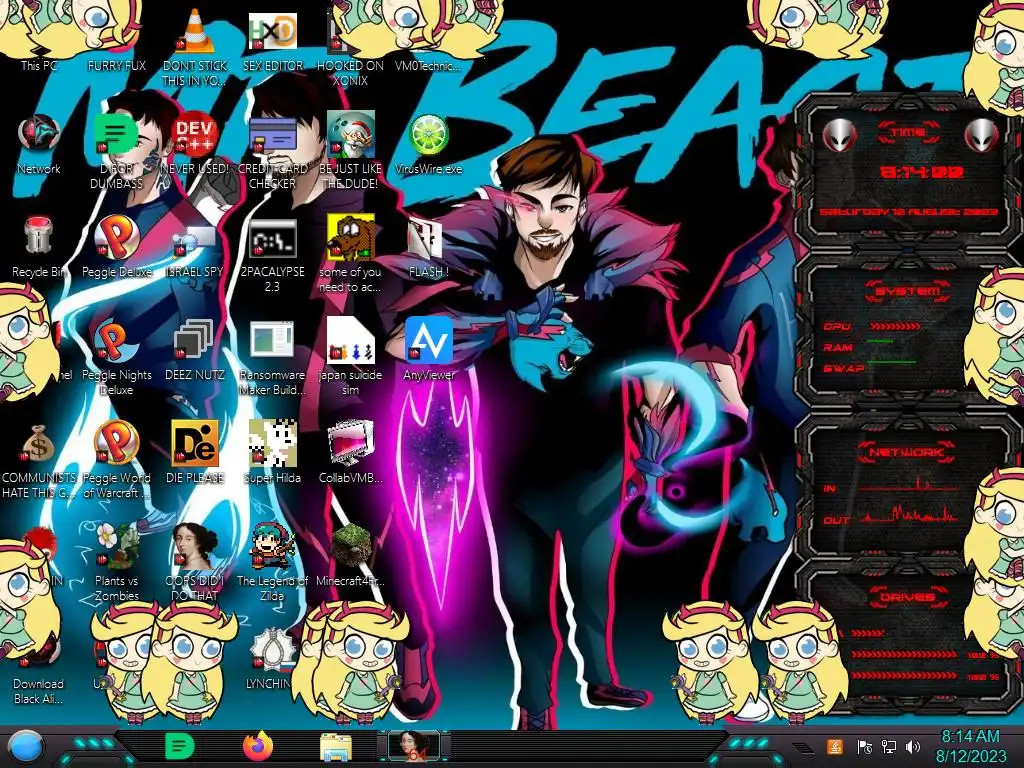Open the BE JUST LIKE THE DUDE shortcut
The image size is (1024, 768).
tap(350, 152)
